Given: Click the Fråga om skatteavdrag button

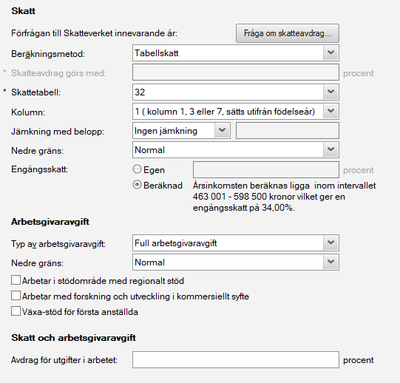Looking at the screenshot, I should (x=287, y=33).
